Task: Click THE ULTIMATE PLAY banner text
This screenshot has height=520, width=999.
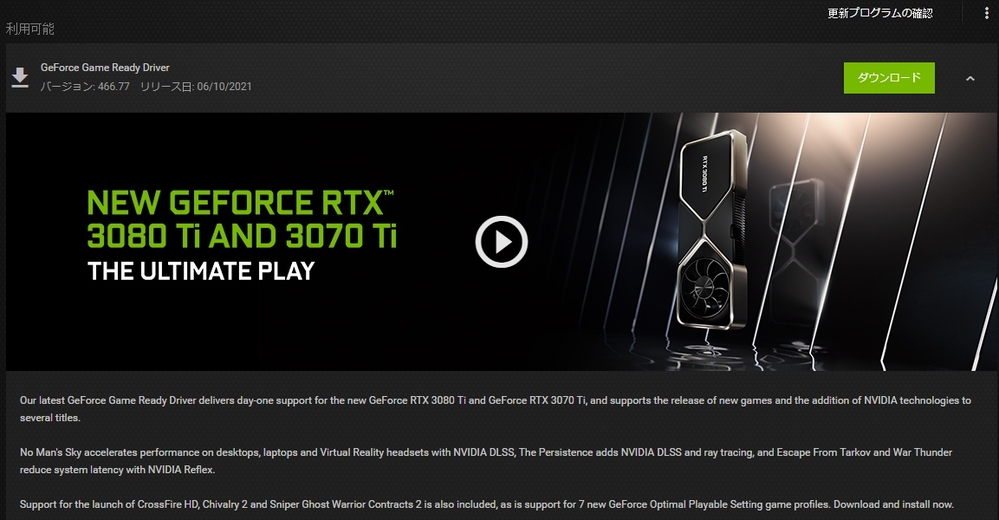Action: 201,271
